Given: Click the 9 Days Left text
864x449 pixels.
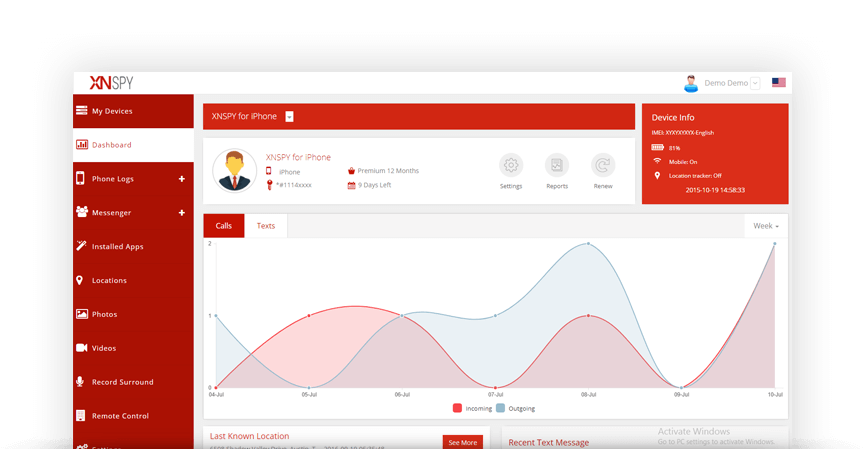Looking at the screenshot, I should click(375, 185).
